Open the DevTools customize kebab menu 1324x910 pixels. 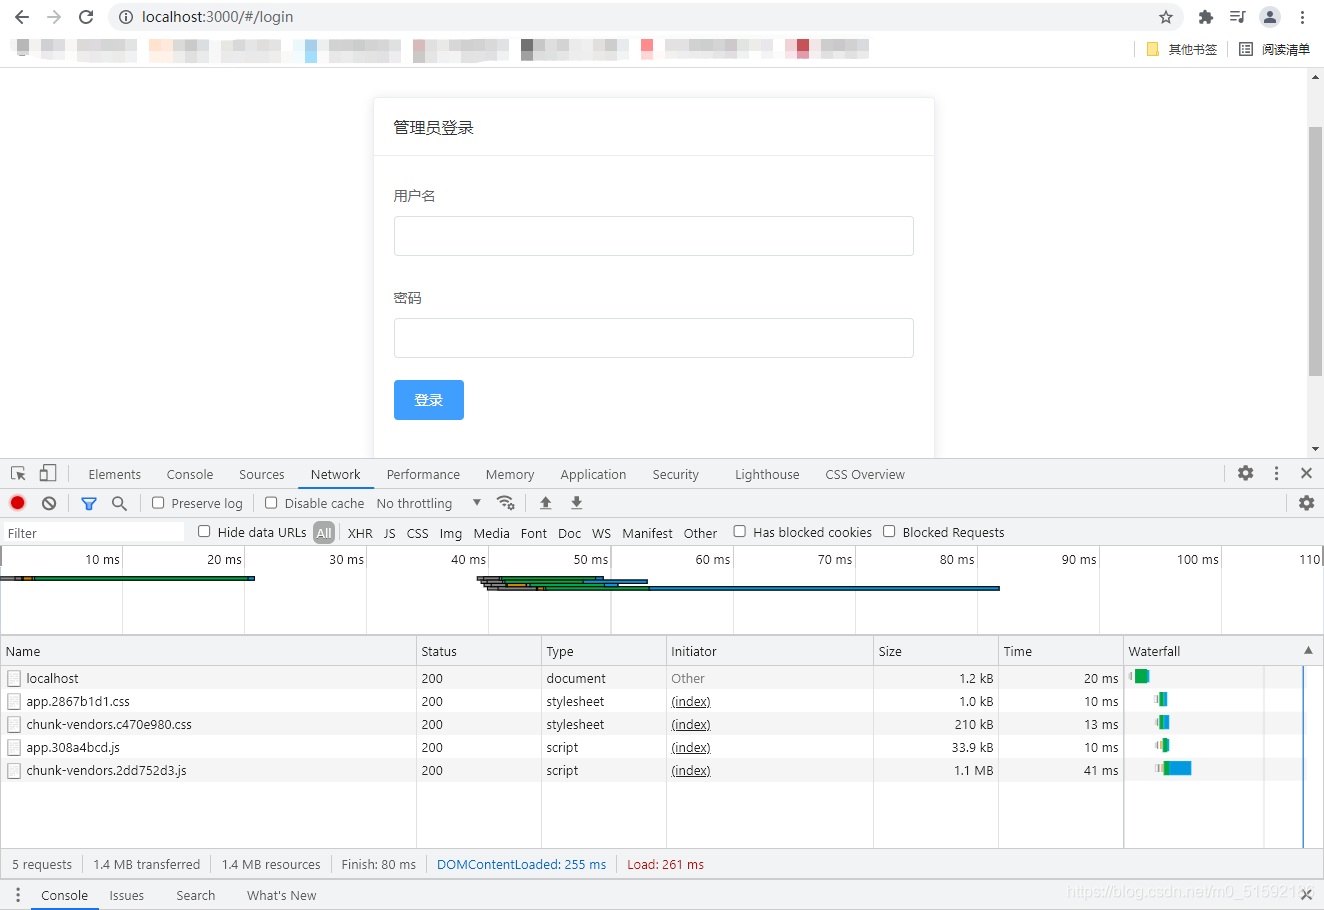pos(1276,473)
